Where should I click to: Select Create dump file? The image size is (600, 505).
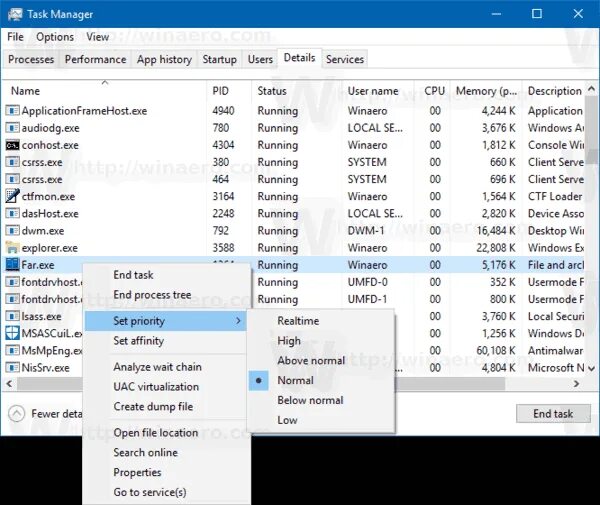tap(165, 407)
